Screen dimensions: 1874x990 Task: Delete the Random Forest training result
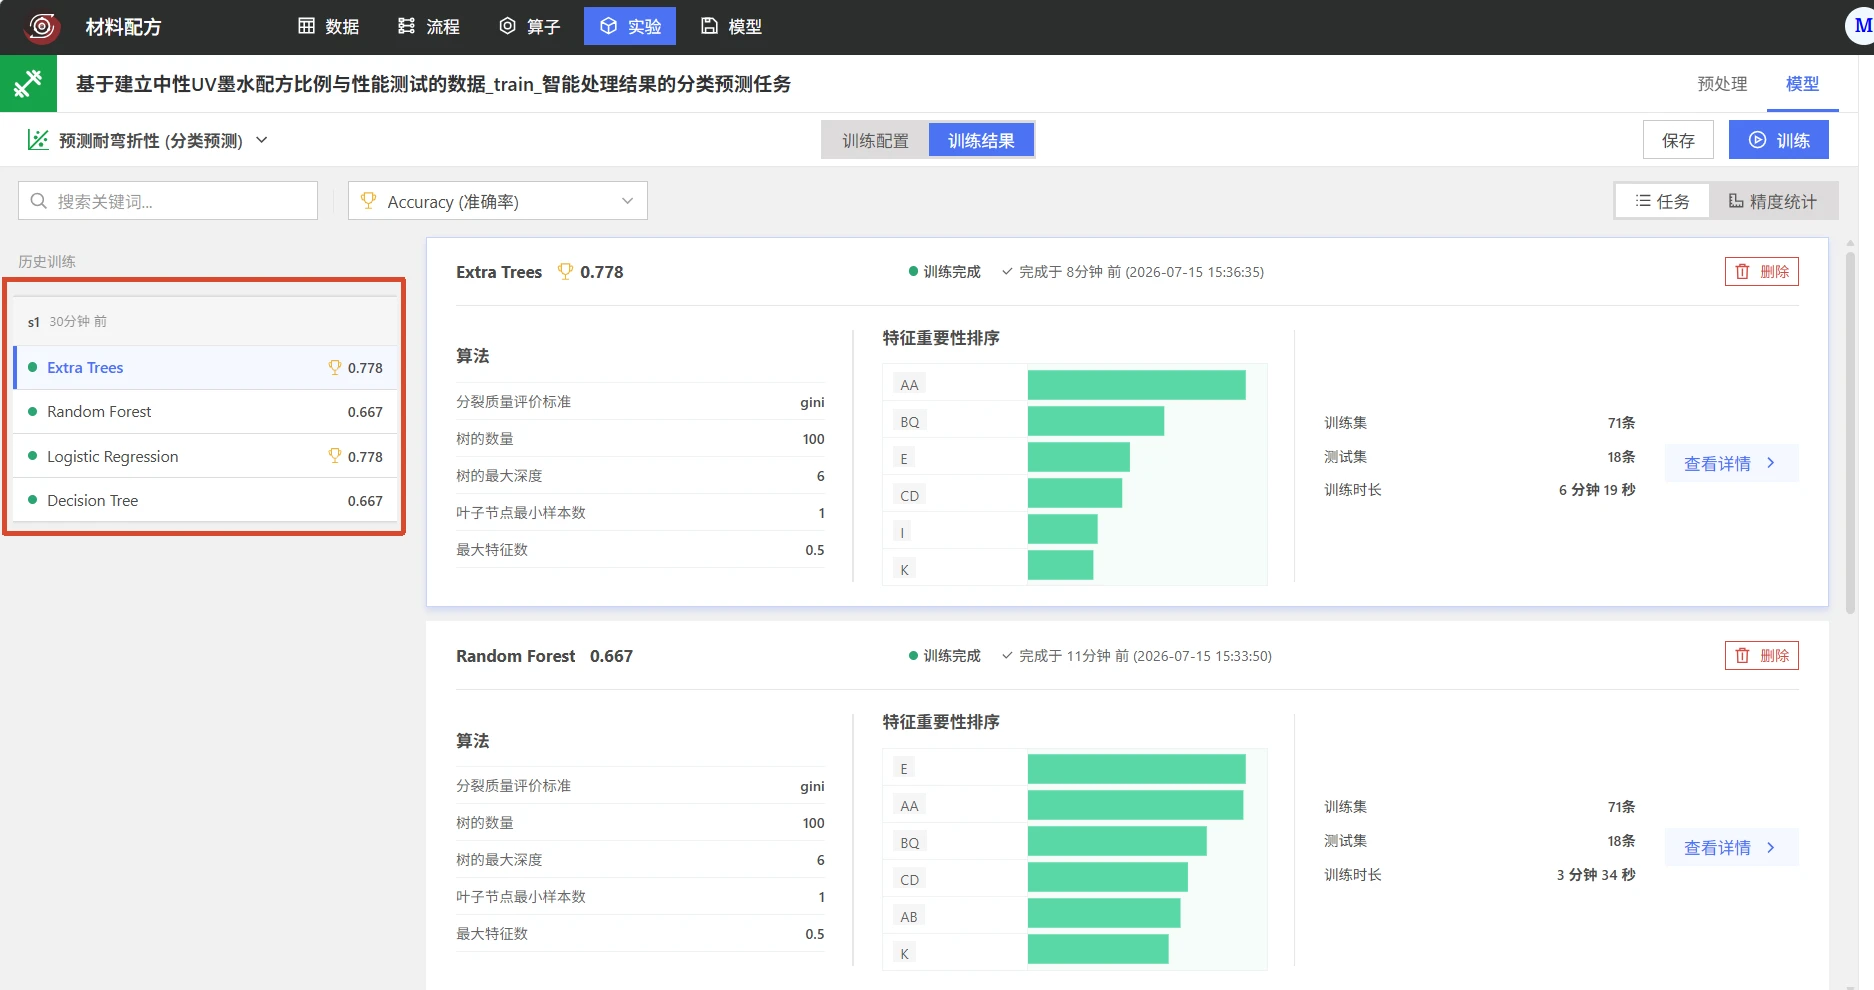pos(1761,655)
